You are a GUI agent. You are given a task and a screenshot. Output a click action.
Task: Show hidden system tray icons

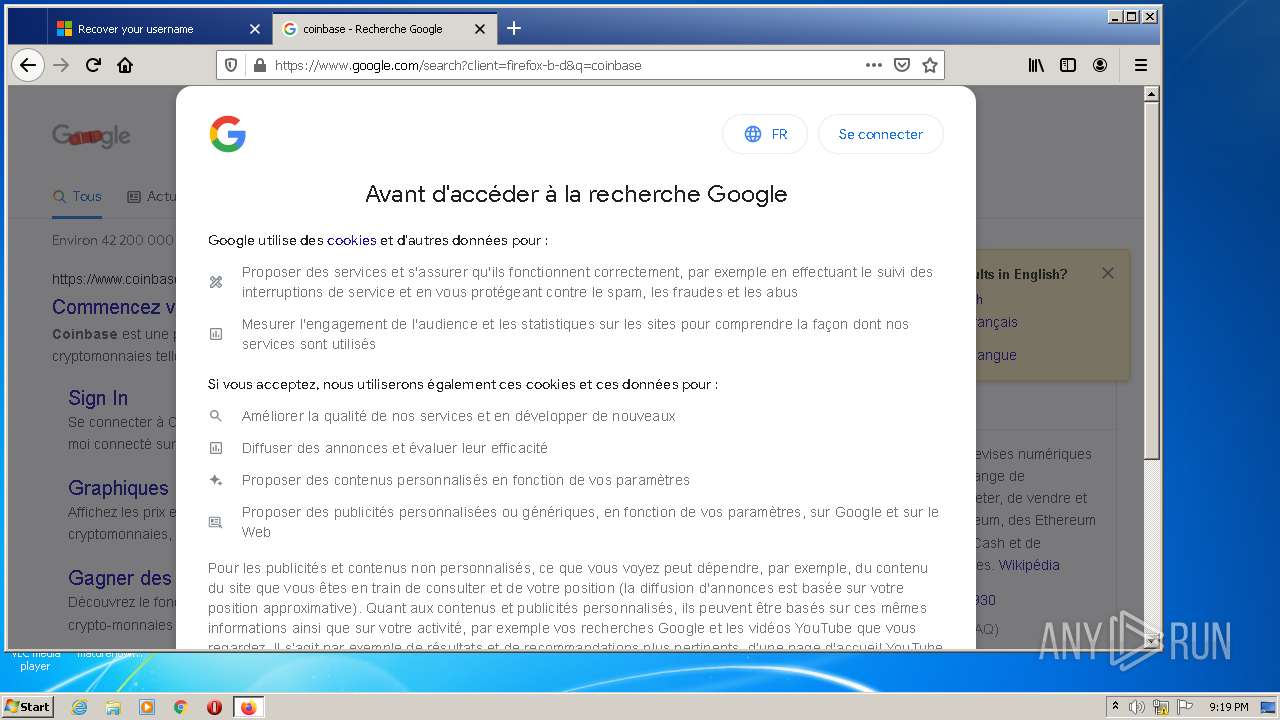[1115, 707]
